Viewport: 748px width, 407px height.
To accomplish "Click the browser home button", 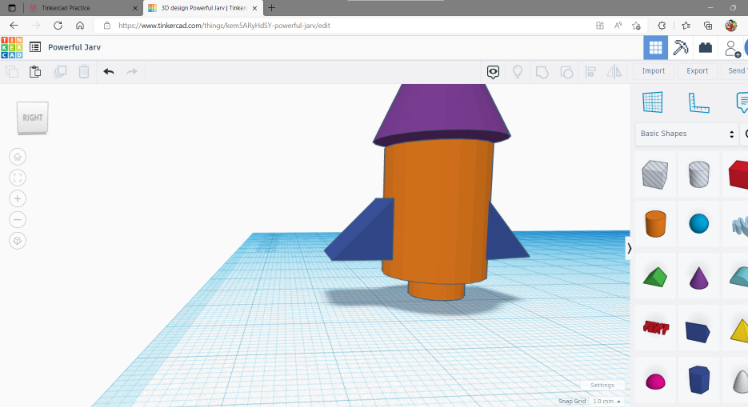I will (x=80, y=25).
